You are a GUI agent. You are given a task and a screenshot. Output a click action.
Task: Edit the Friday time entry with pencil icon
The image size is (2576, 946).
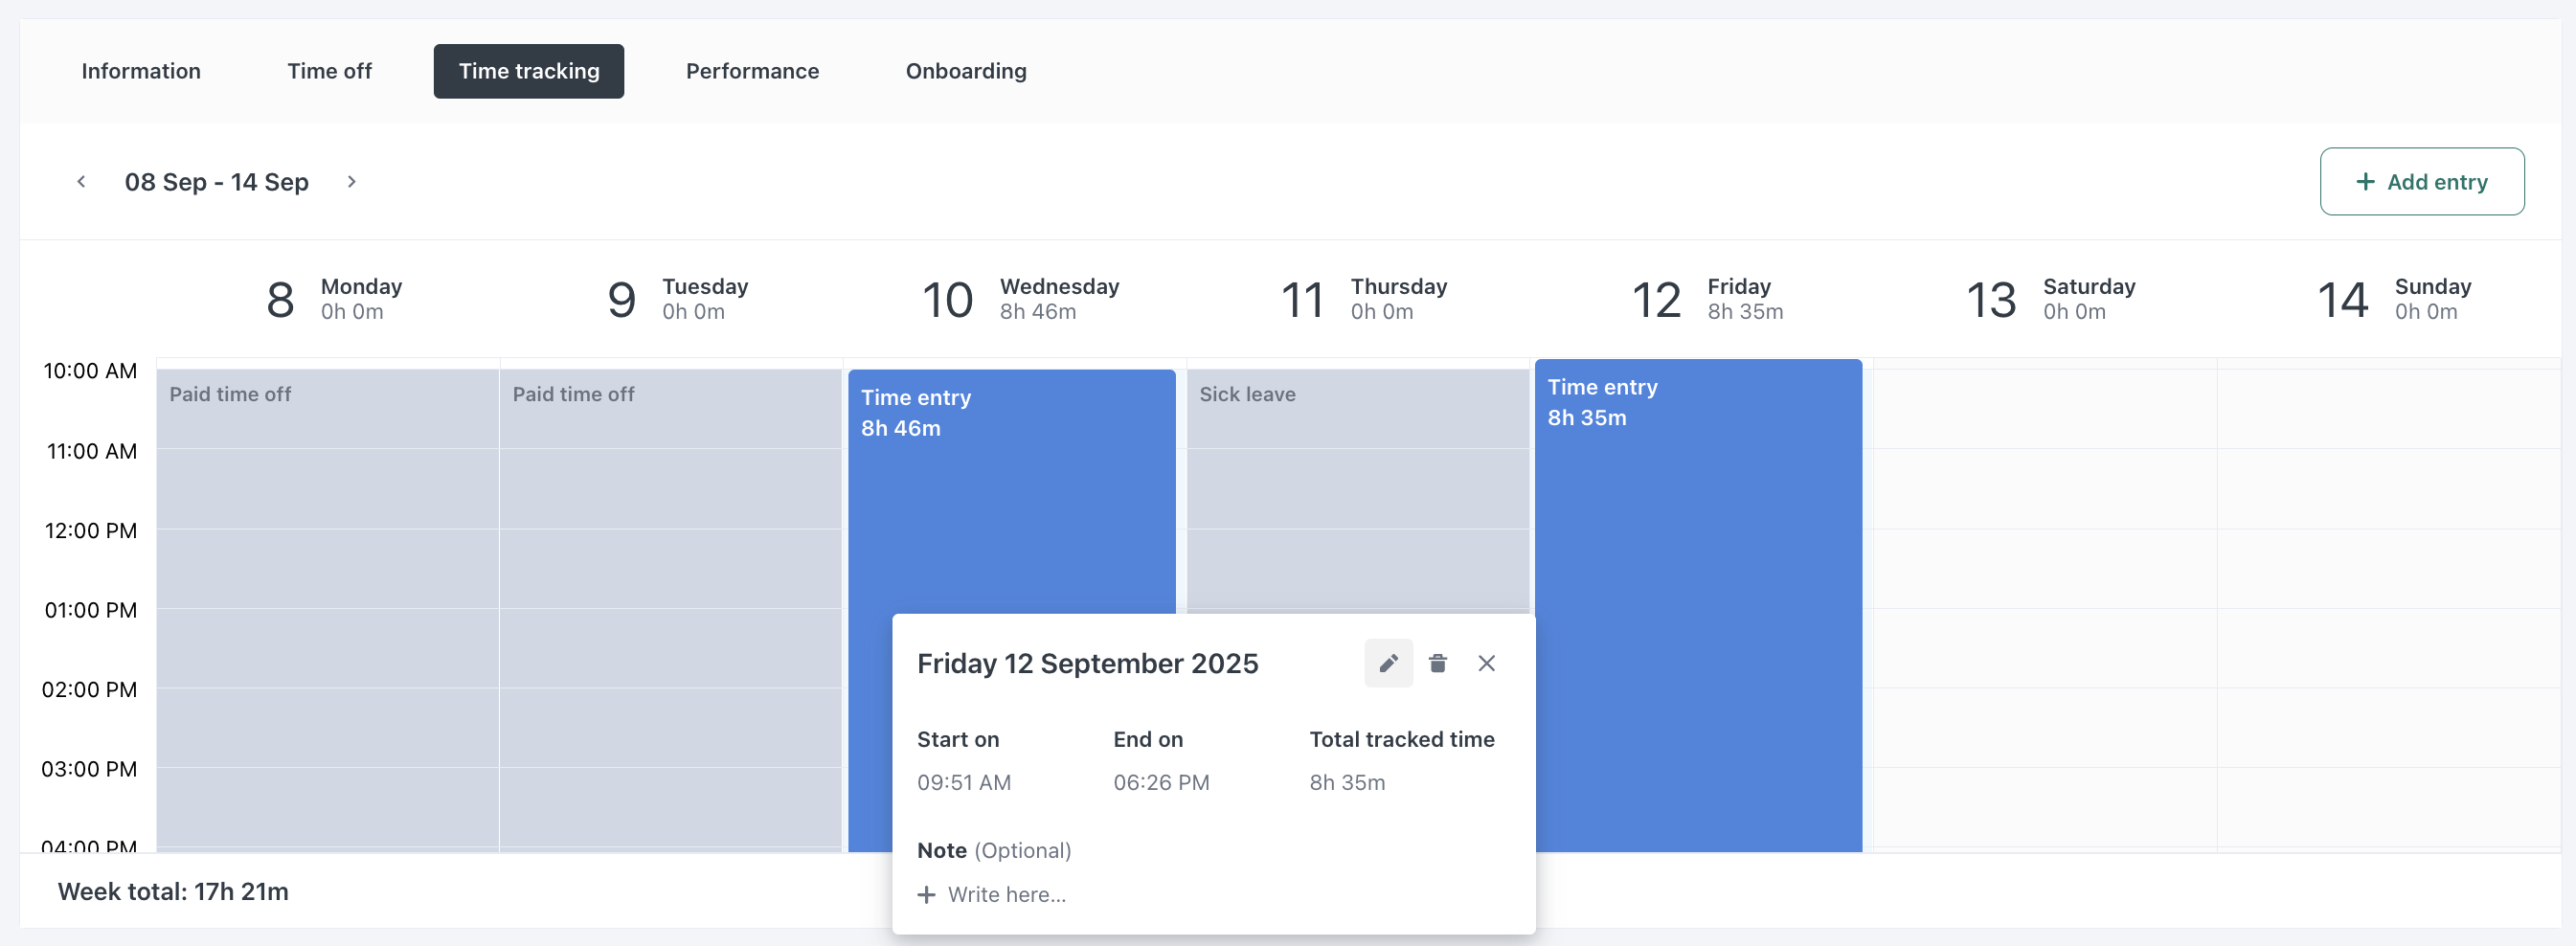1388,663
